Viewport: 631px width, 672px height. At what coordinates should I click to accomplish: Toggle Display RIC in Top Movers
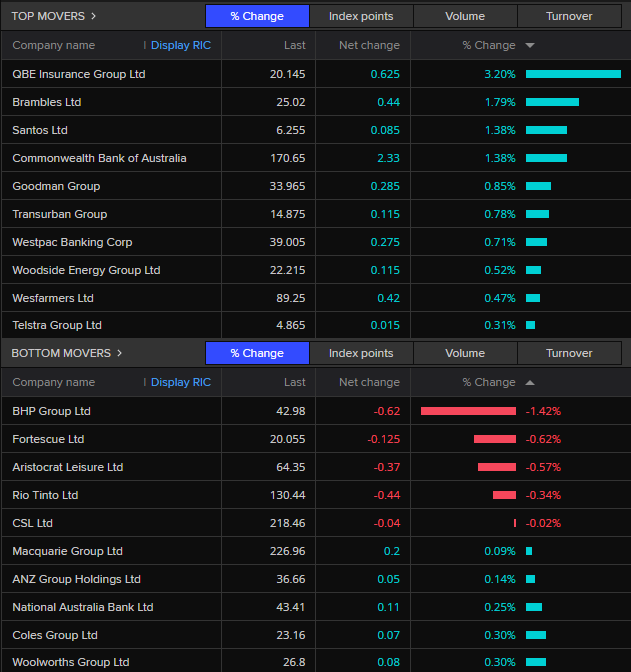[180, 45]
